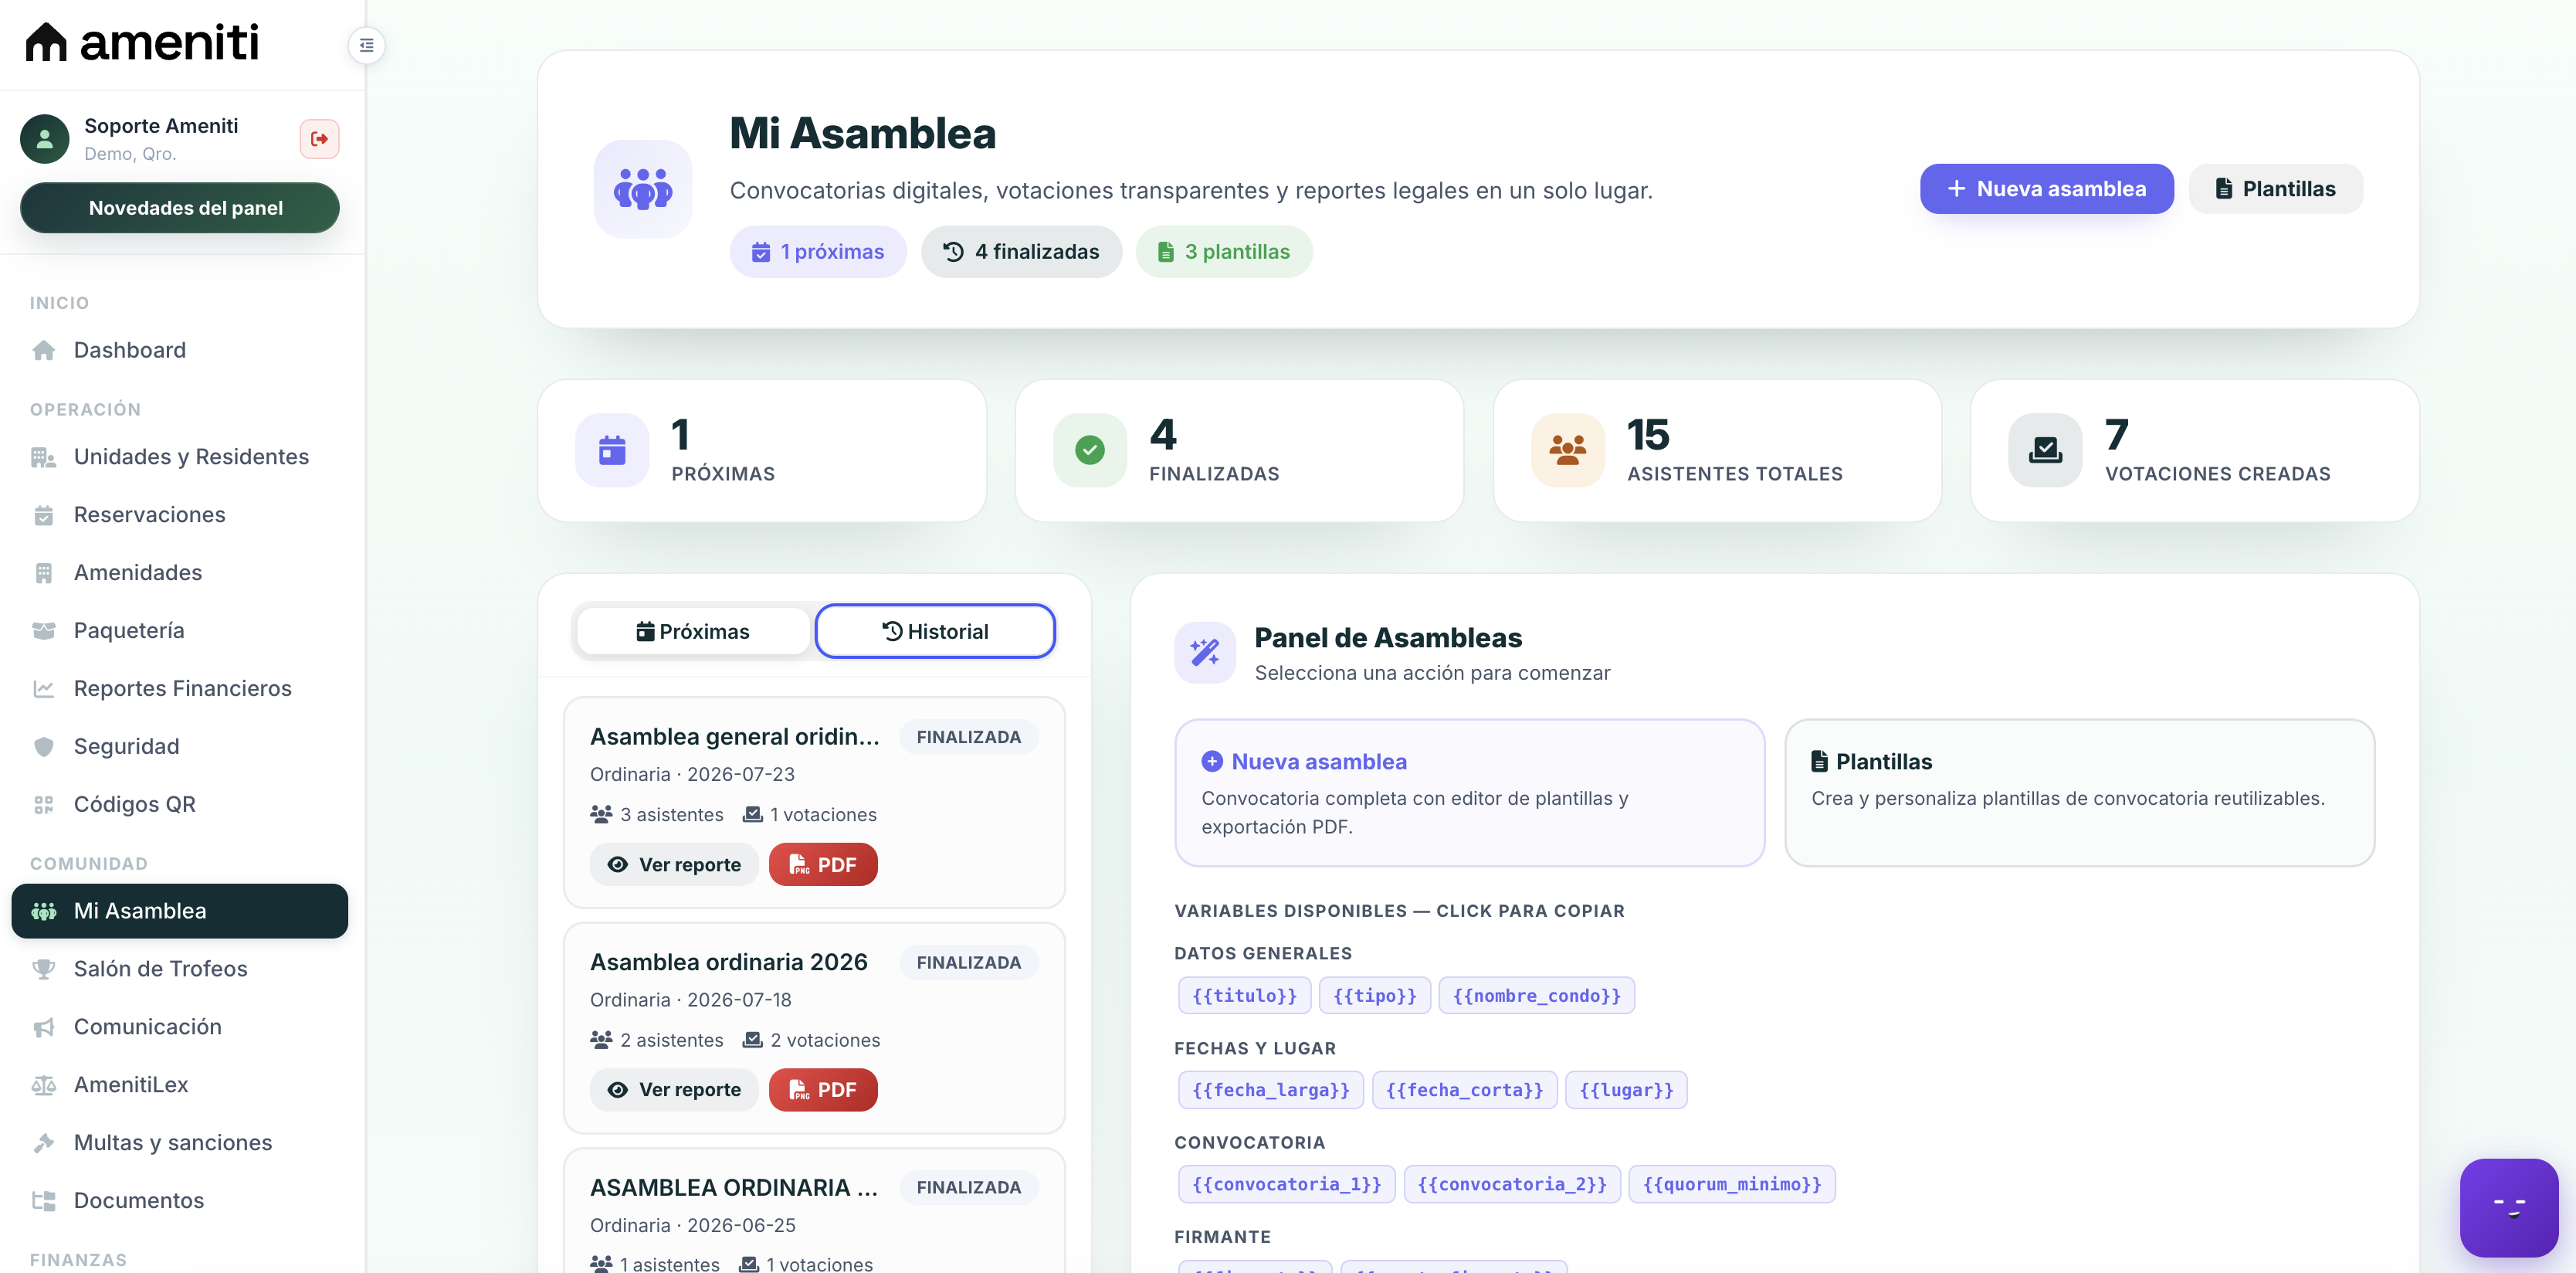This screenshot has height=1273, width=2576.
Task: Switch to the Historial tab
Action: (935, 631)
